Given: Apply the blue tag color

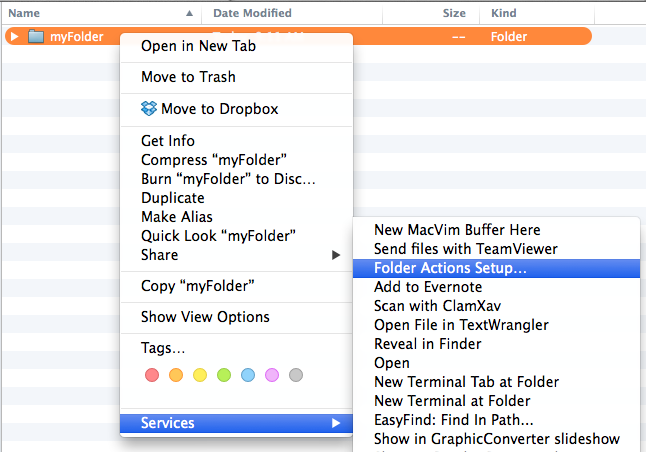Looking at the screenshot, I should coord(248,375).
